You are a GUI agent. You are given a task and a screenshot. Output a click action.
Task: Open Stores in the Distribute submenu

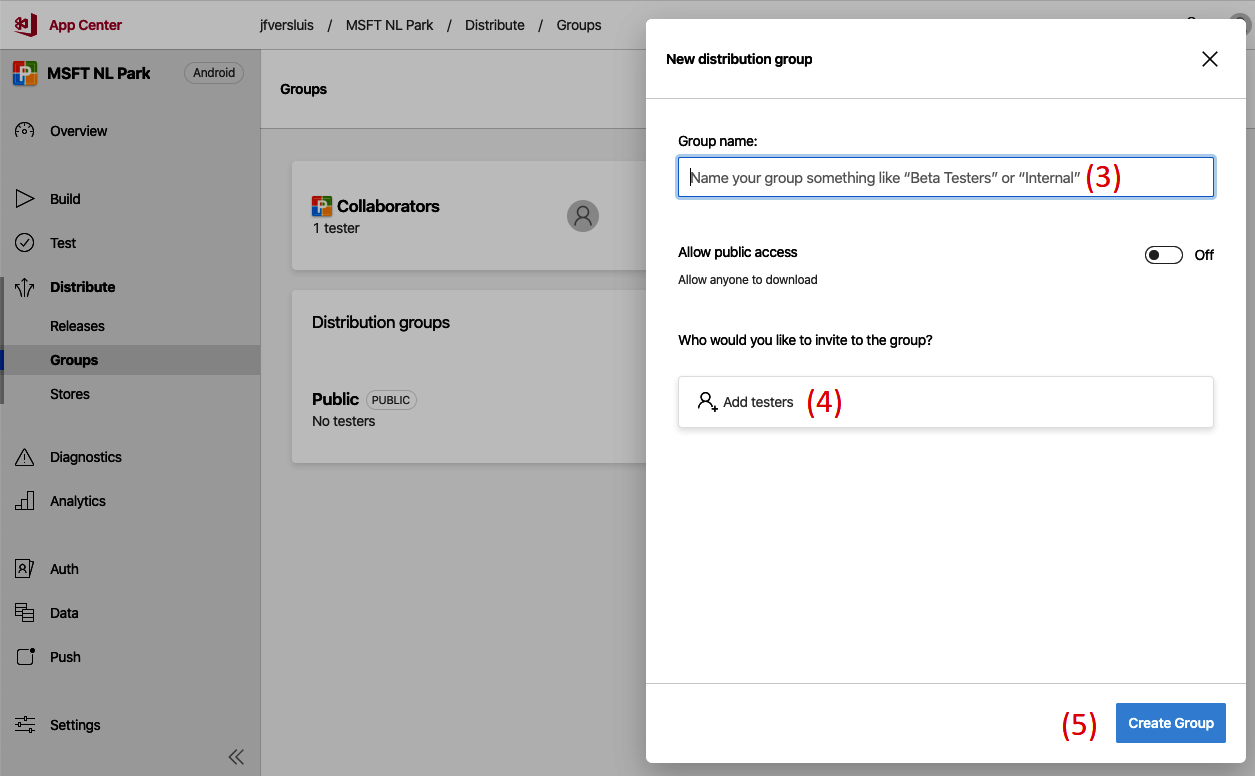coord(70,394)
